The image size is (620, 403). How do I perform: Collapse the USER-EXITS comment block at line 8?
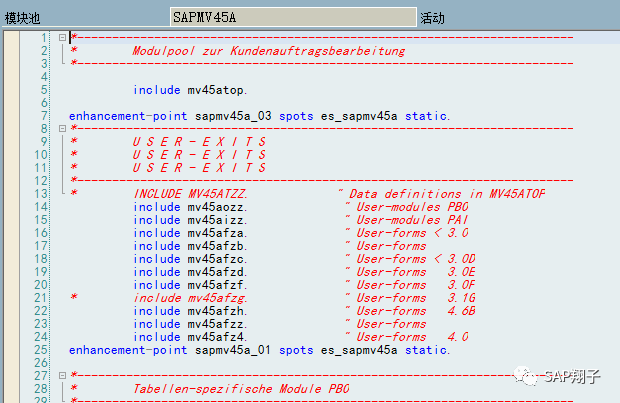62,129
